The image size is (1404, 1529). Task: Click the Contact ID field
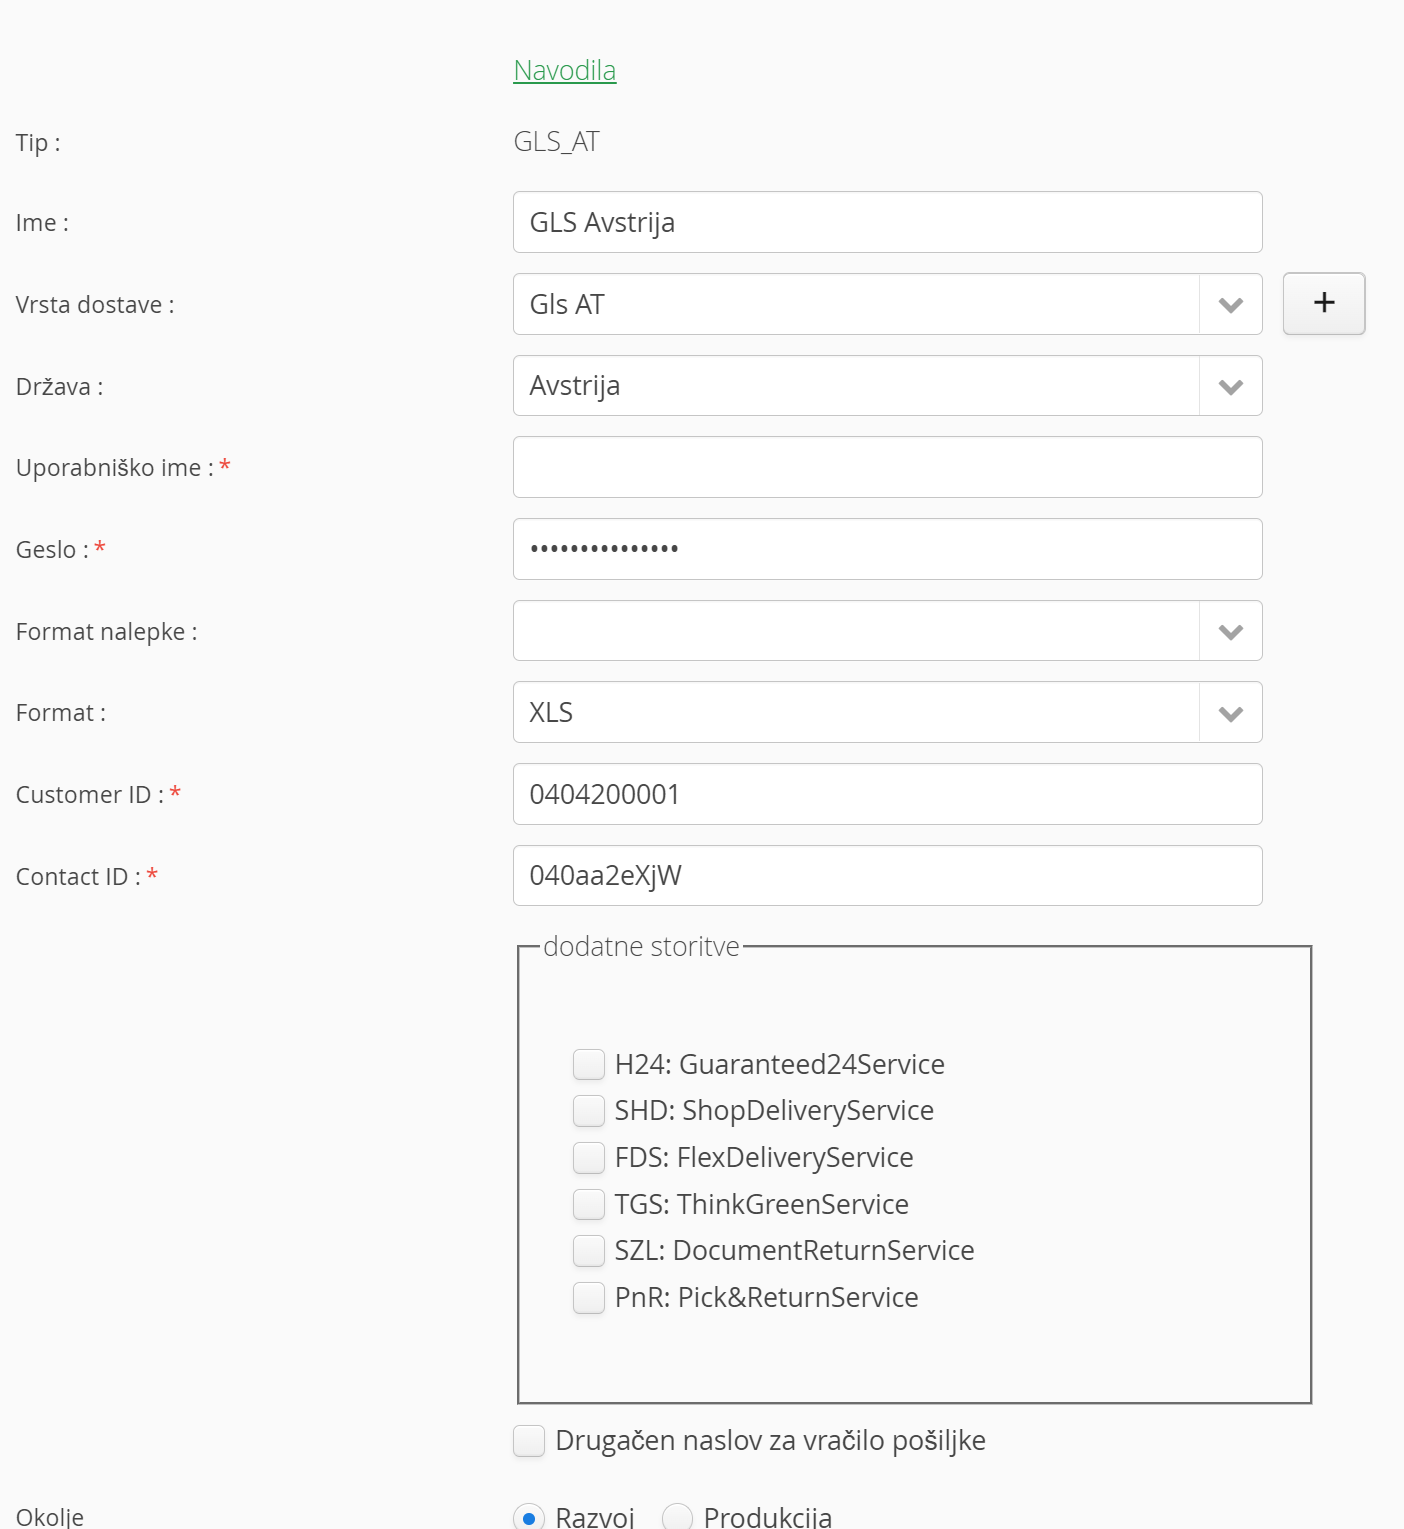(x=887, y=875)
